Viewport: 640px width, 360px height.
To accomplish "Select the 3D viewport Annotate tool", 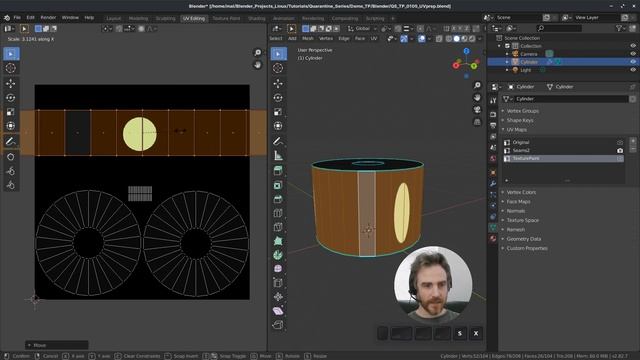I will click(x=278, y=142).
